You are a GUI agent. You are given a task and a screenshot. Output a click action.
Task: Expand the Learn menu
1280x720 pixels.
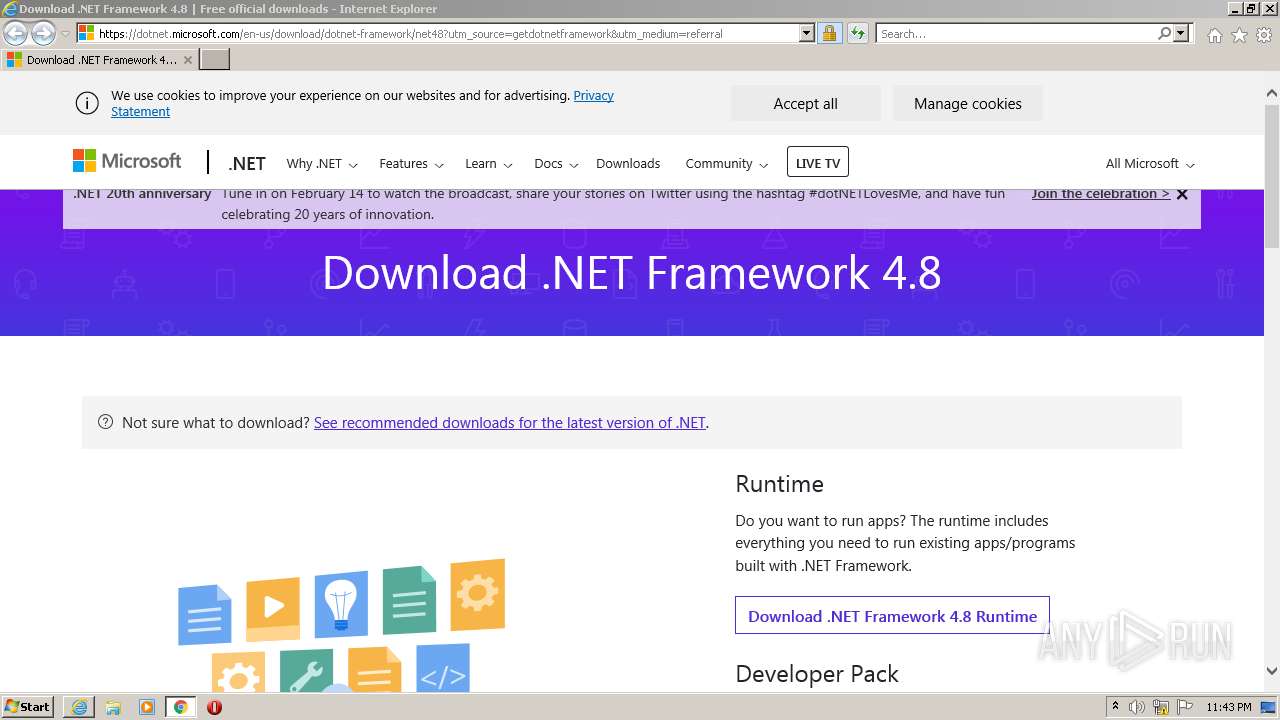(x=489, y=164)
